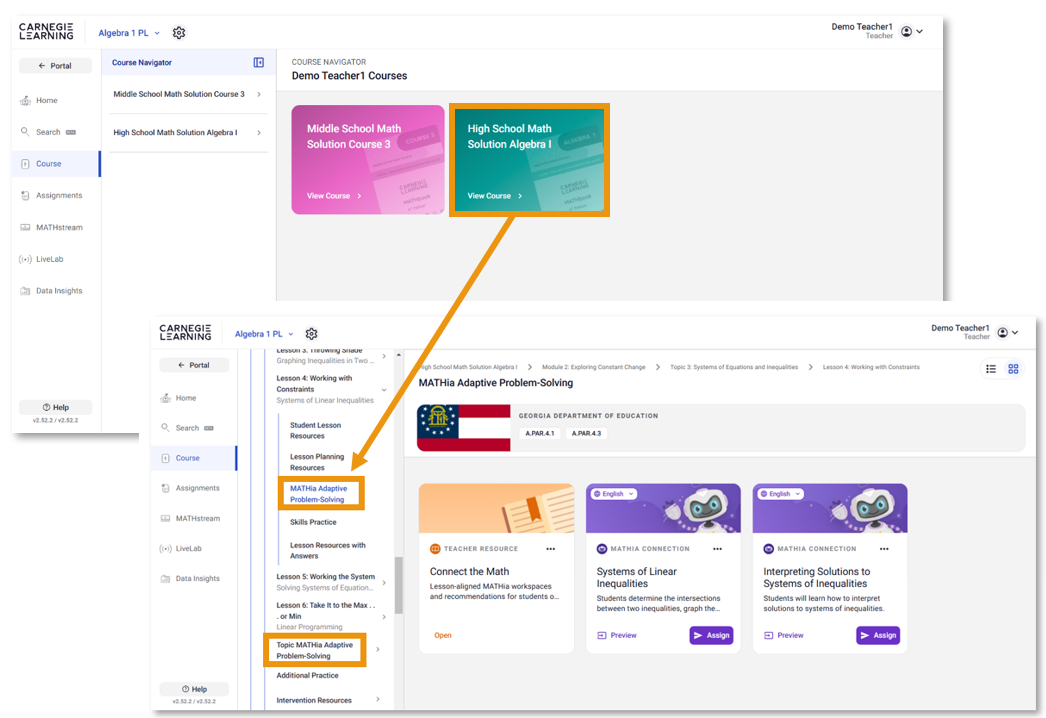
Task: Click Home icon in front window sidebar
Action: [165, 398]
